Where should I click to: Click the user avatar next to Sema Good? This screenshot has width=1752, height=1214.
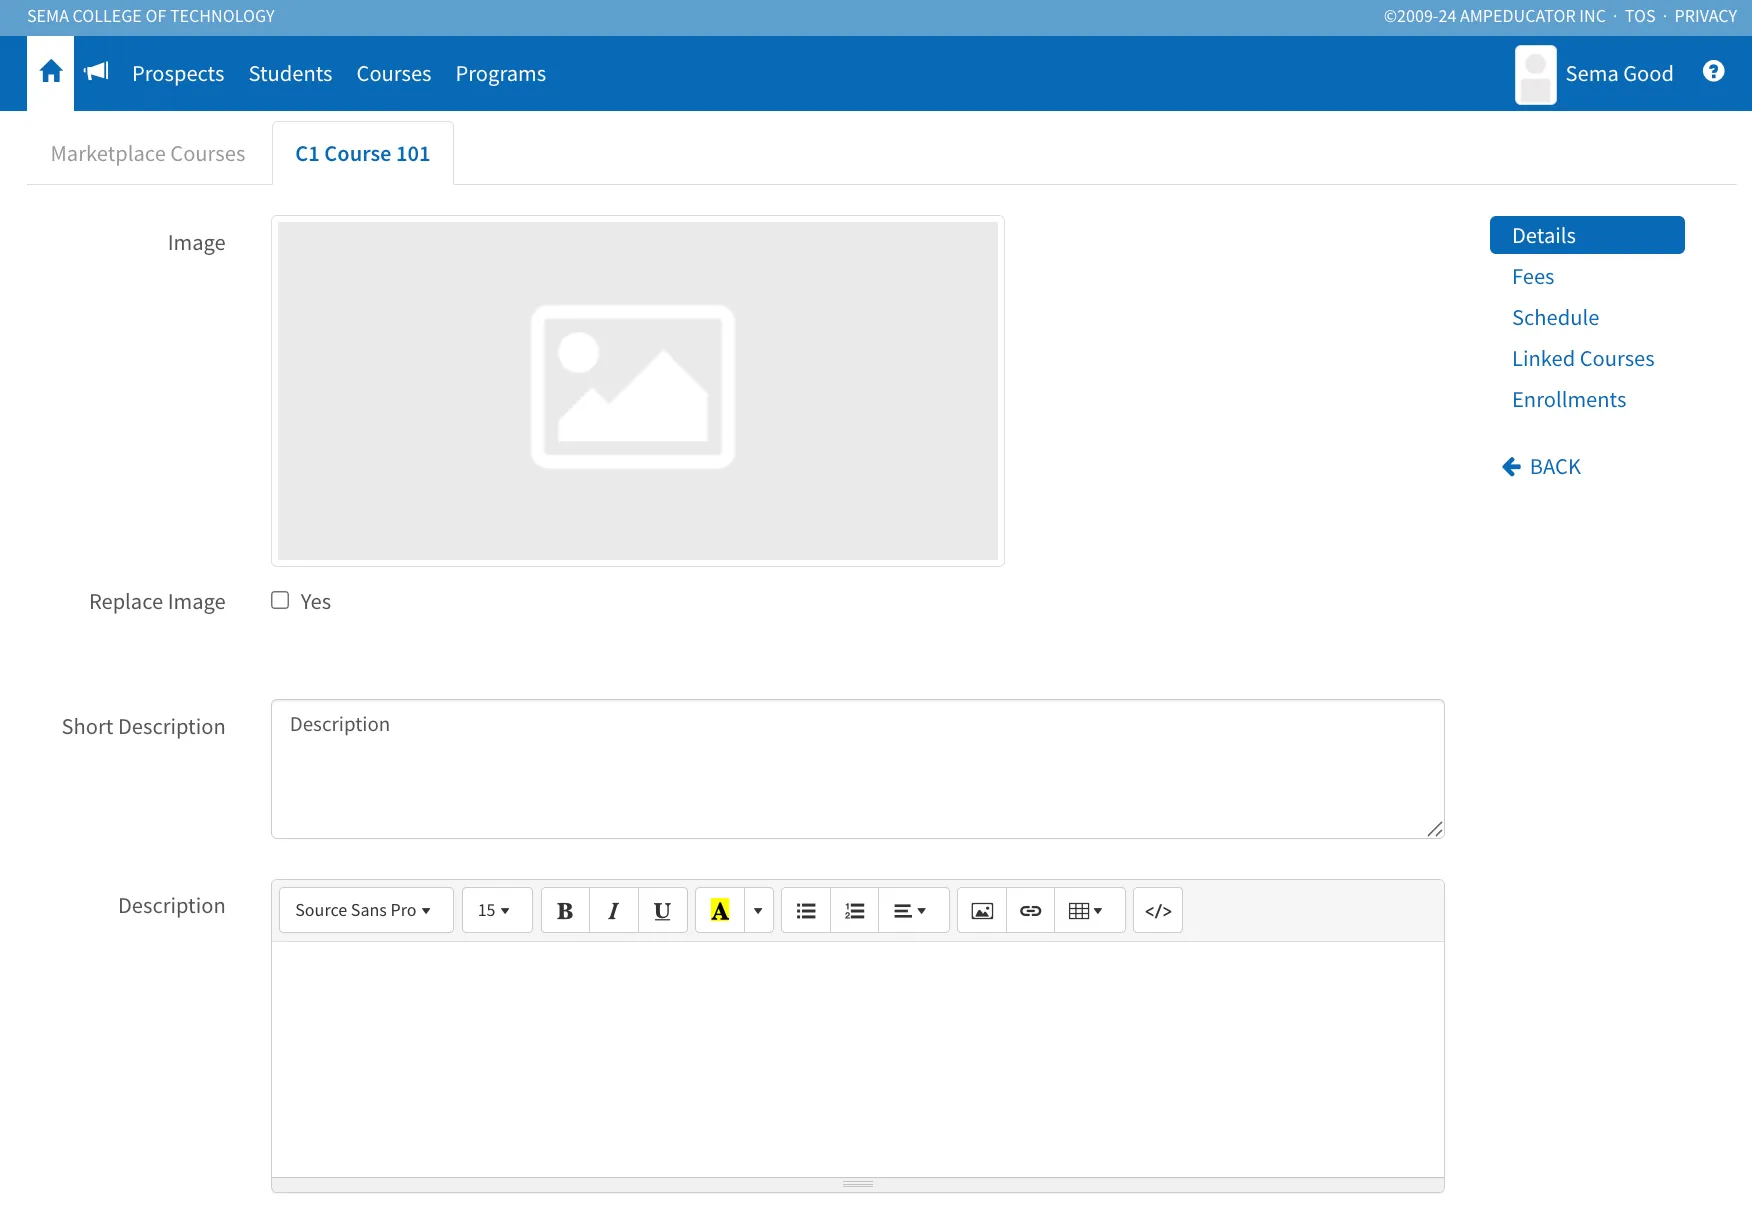point(1535,75)
